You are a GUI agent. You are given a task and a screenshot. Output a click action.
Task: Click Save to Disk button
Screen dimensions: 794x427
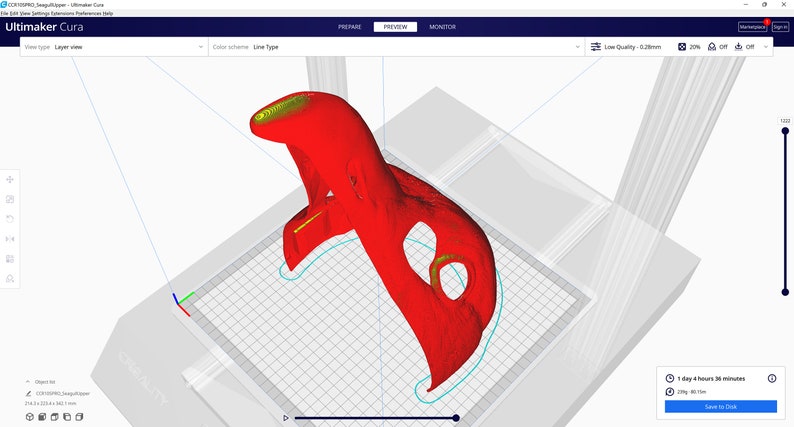tap(721, 406)
